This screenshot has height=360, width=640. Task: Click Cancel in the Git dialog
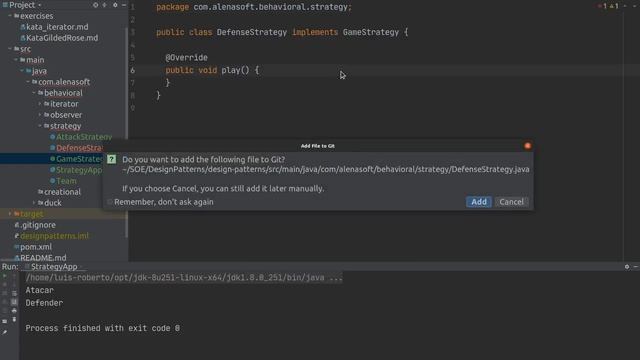[x=511, y=202]
